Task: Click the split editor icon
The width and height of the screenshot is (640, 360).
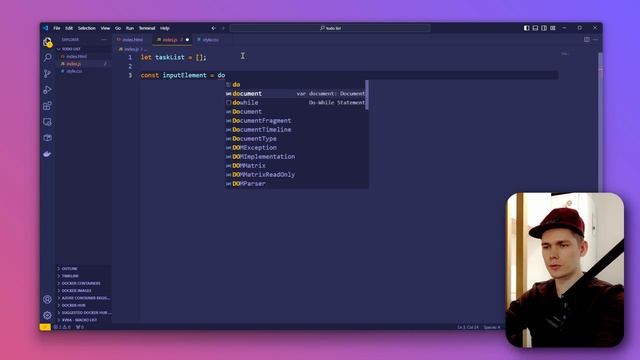Action: (587, 40)
